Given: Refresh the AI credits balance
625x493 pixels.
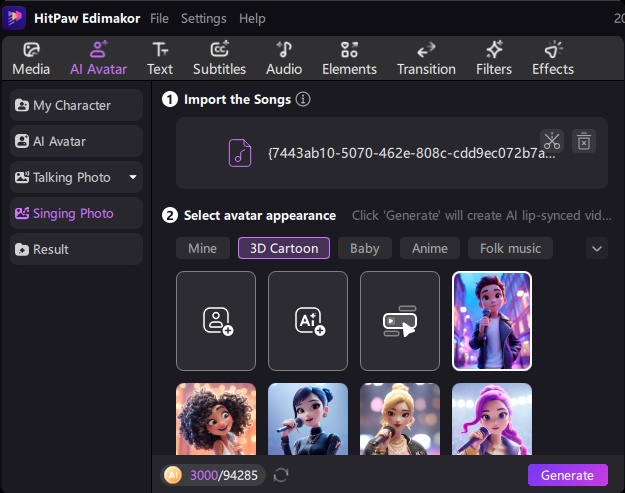Looking at the screenshot, I should point(281,475).
